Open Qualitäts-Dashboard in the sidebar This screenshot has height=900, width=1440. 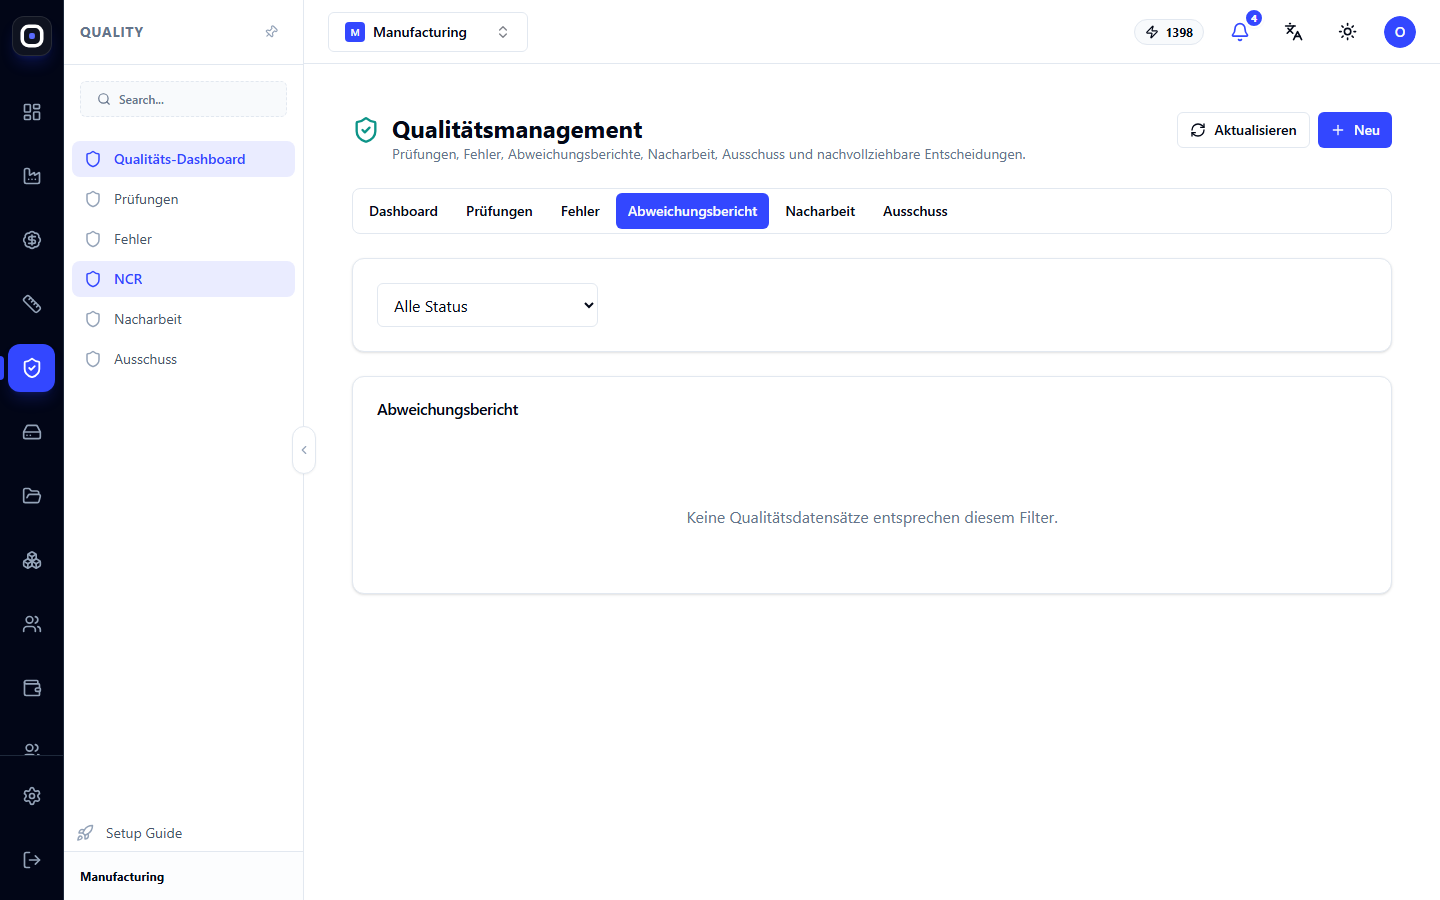click(x=183, y=159)
